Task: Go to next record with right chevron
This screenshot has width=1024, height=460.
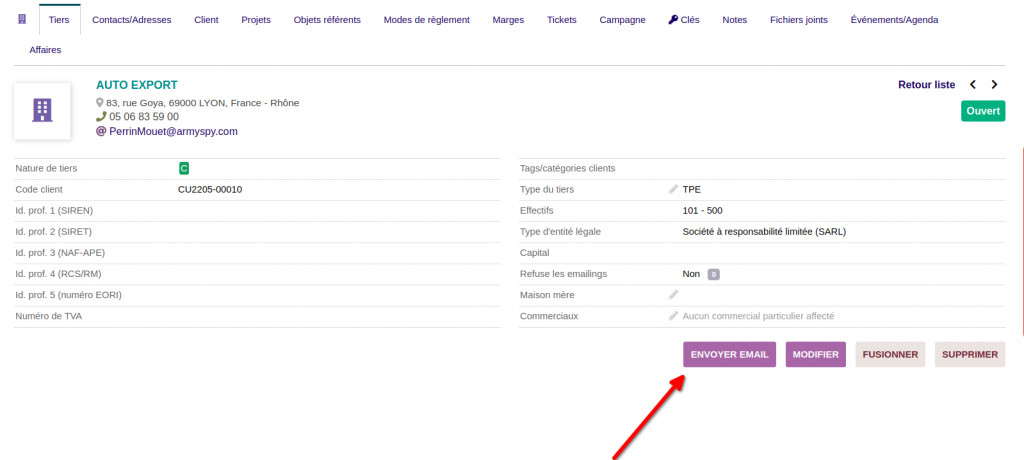Action: (x=994, y=85)
